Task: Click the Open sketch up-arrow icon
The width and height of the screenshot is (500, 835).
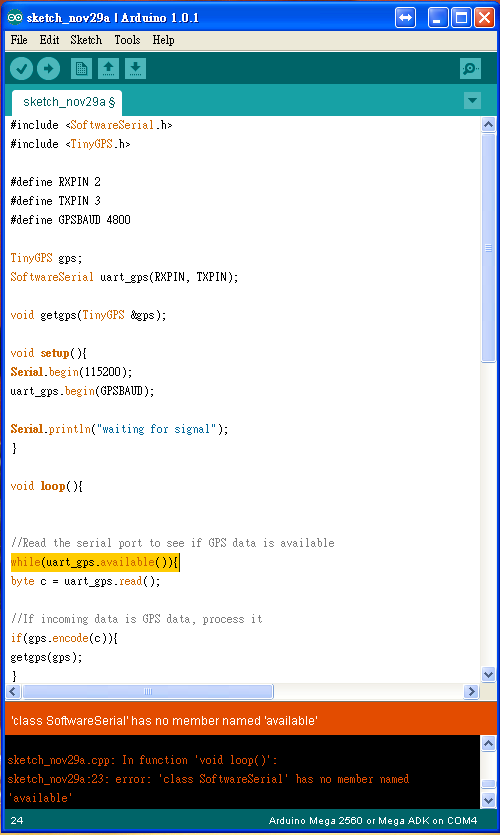Action: point(108,69)
